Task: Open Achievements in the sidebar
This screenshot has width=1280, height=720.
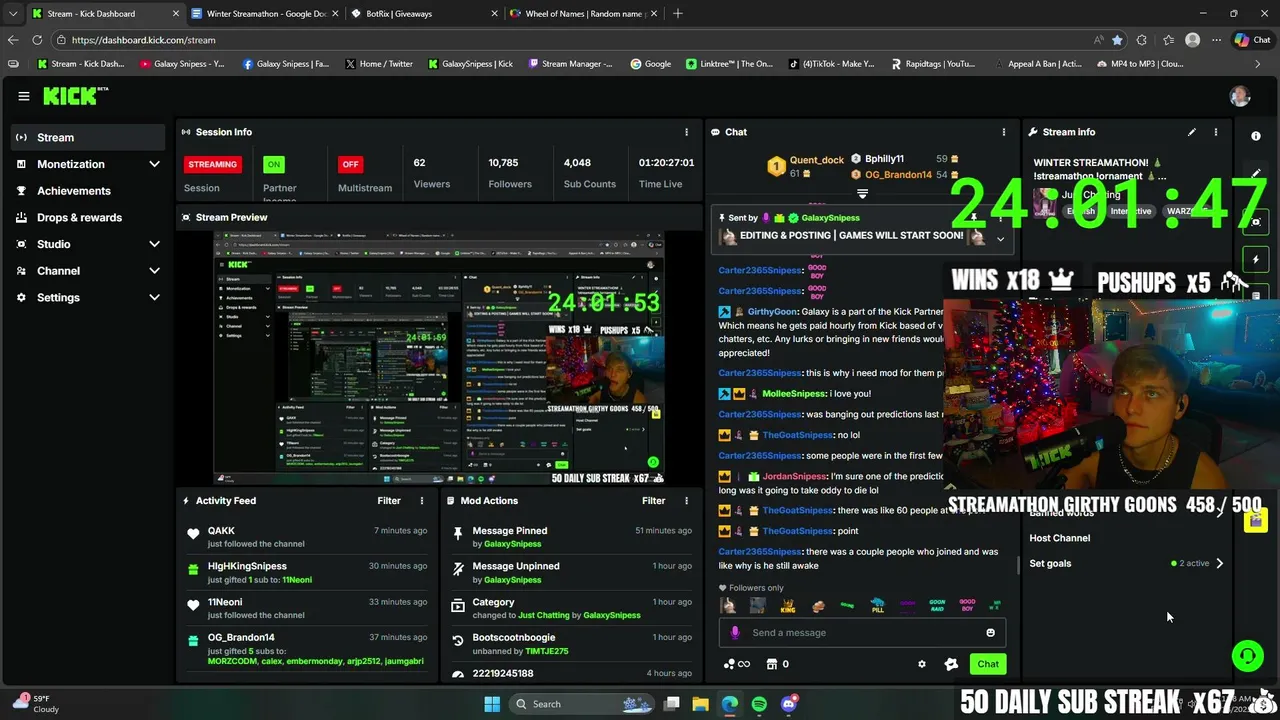Action: coord(87,191)
